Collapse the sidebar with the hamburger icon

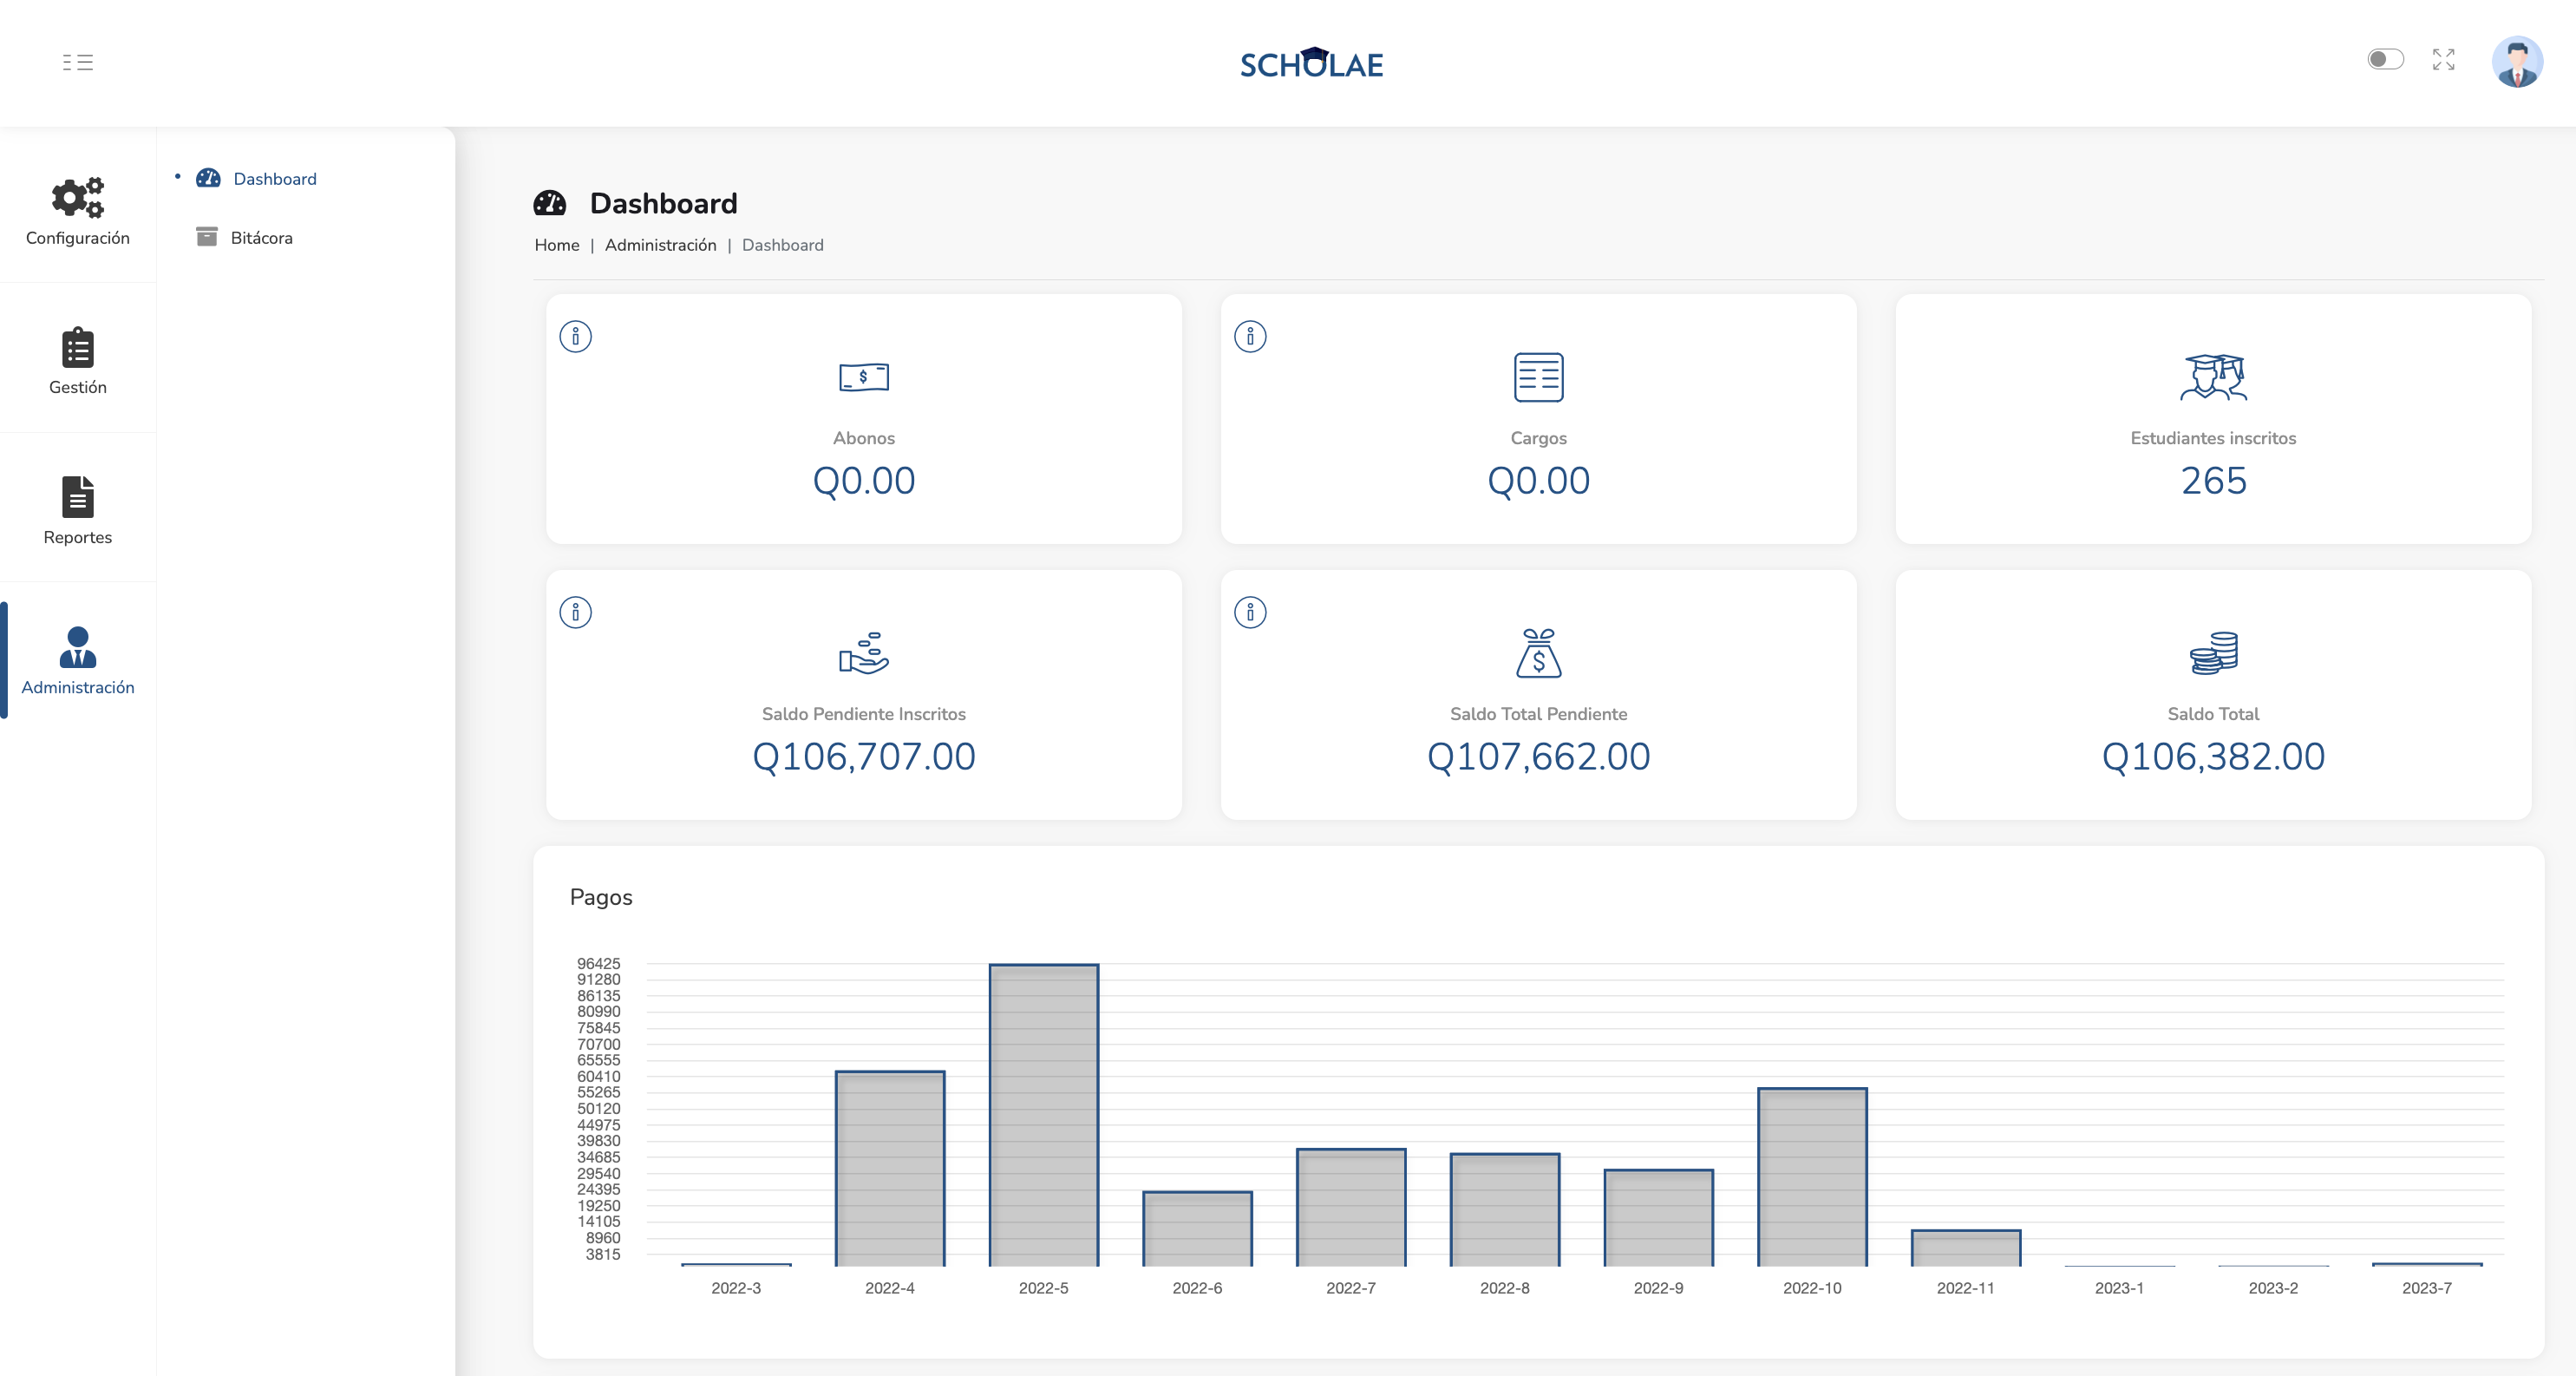79,62
